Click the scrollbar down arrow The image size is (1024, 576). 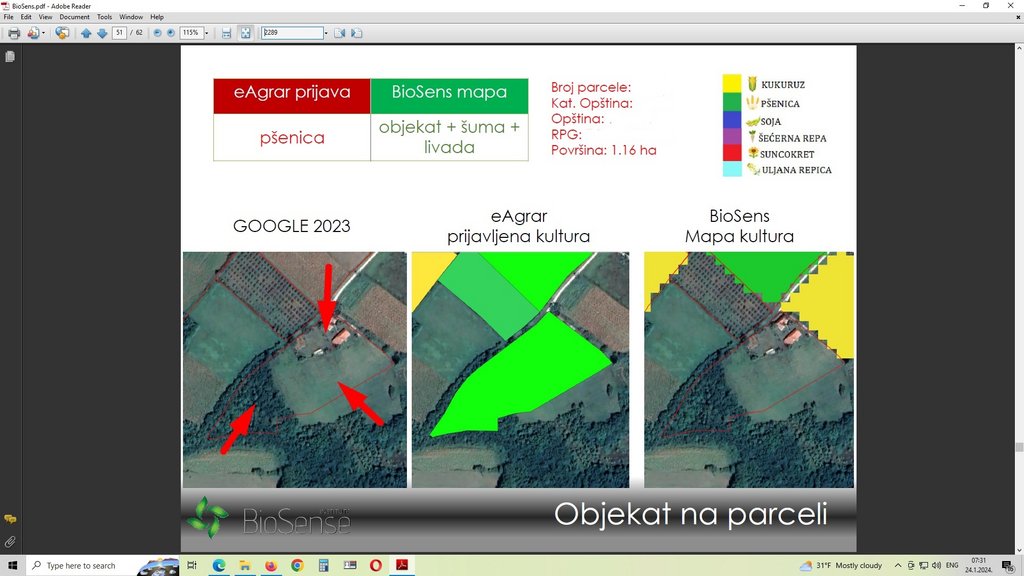pos(1019,550)
